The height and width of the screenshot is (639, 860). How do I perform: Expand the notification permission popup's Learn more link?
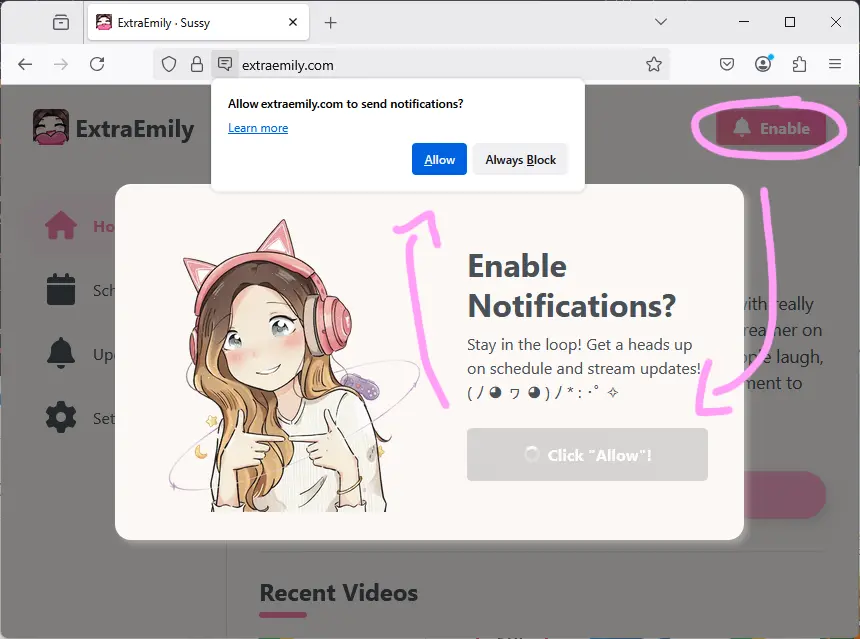coord(258,128)
